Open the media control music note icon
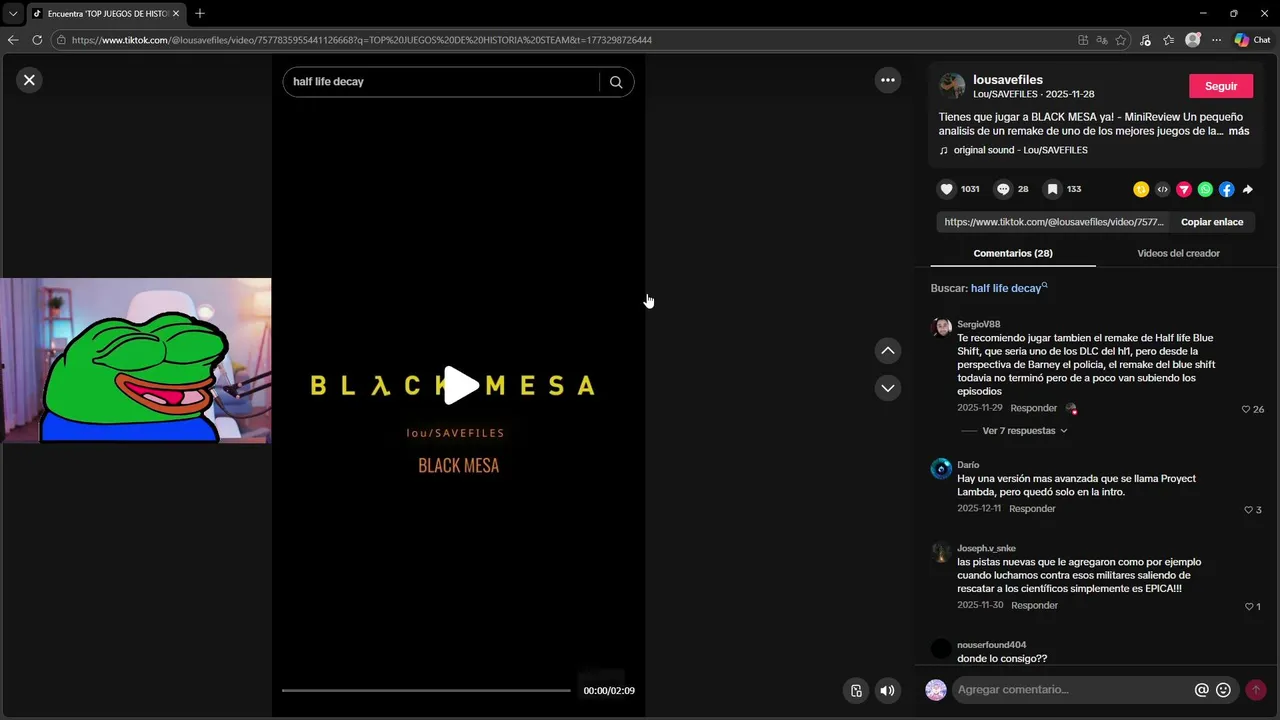 click(1145, 40)
